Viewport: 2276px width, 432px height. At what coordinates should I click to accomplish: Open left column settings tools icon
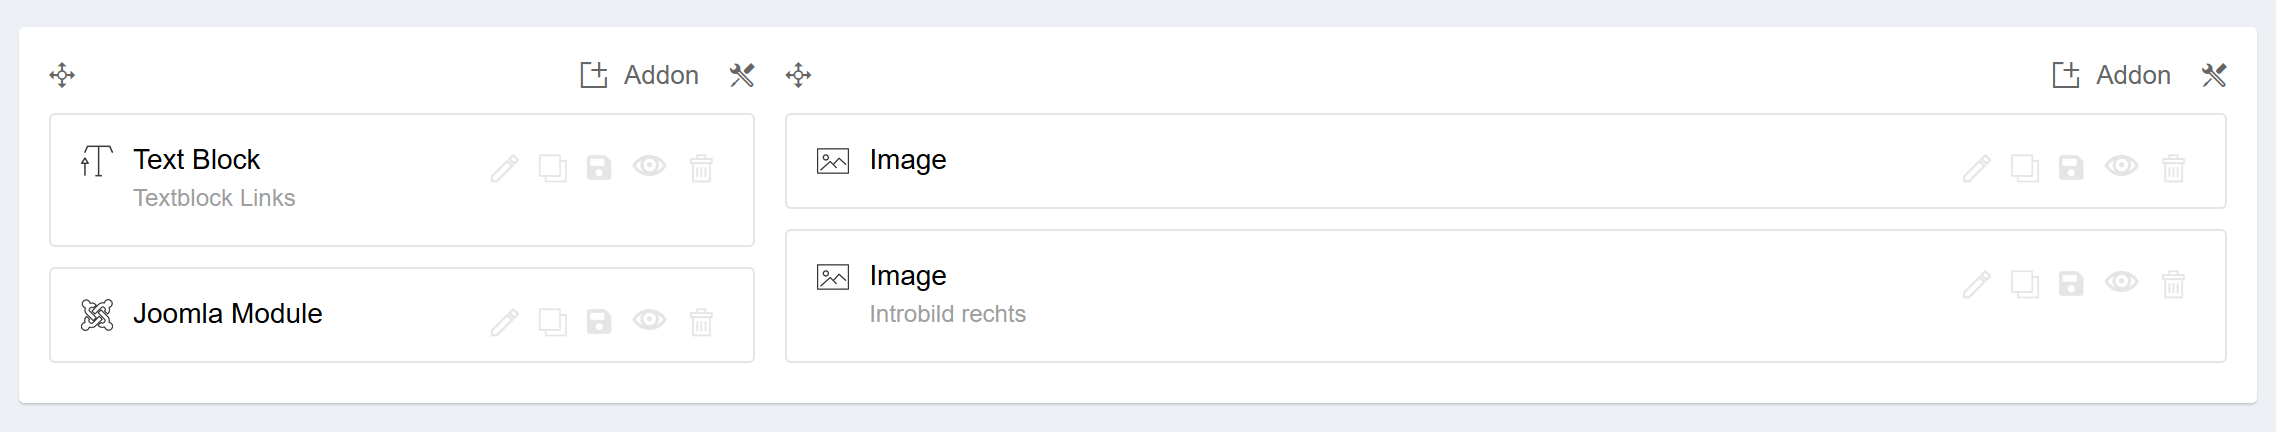742,75
